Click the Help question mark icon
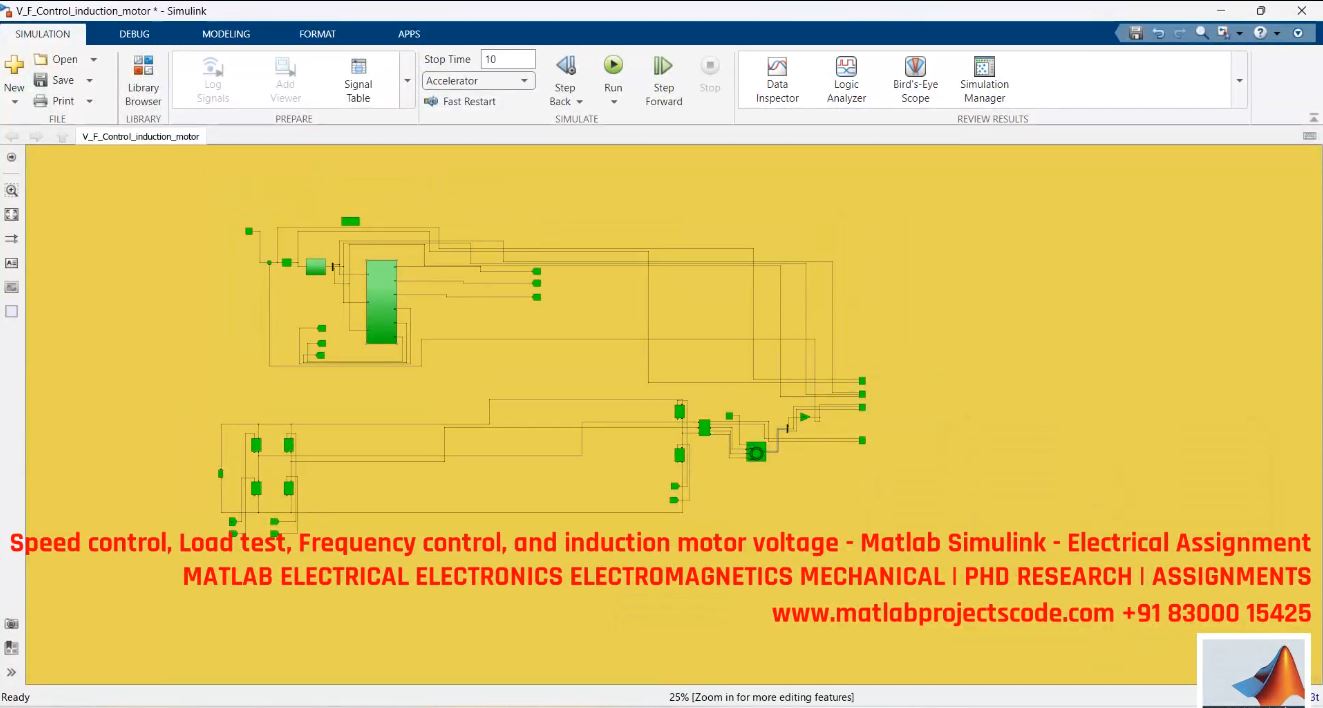1323x708 pixels. click(x=1261, y=33)
